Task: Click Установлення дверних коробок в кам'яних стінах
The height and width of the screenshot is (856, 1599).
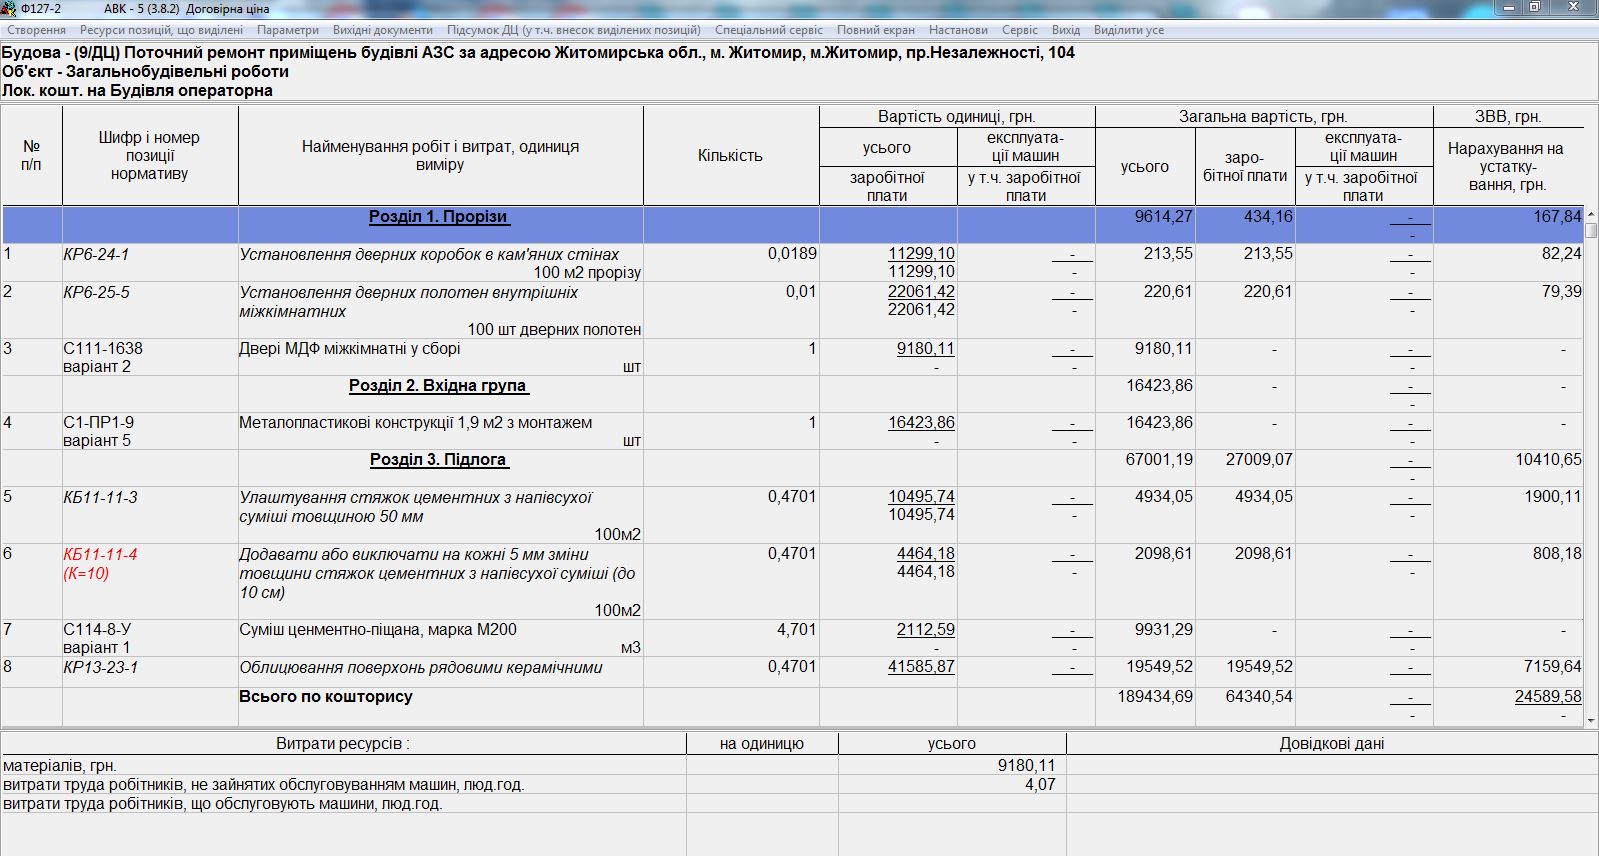Action: (x=429, y=255)
